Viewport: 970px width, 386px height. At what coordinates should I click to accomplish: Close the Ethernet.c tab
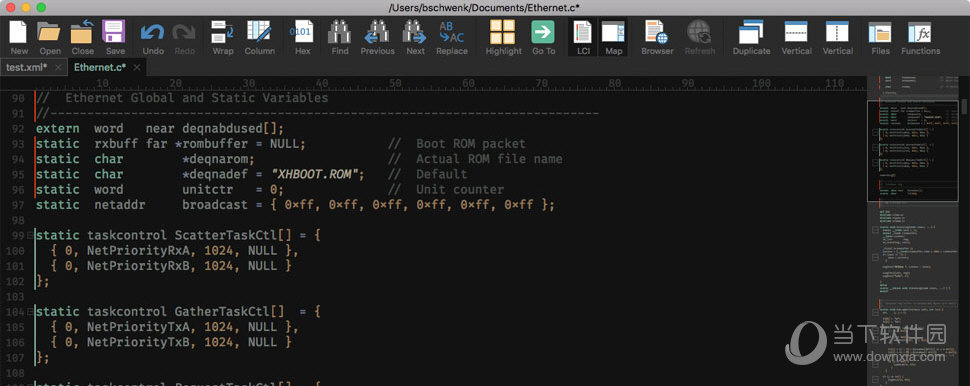point(137,67)
